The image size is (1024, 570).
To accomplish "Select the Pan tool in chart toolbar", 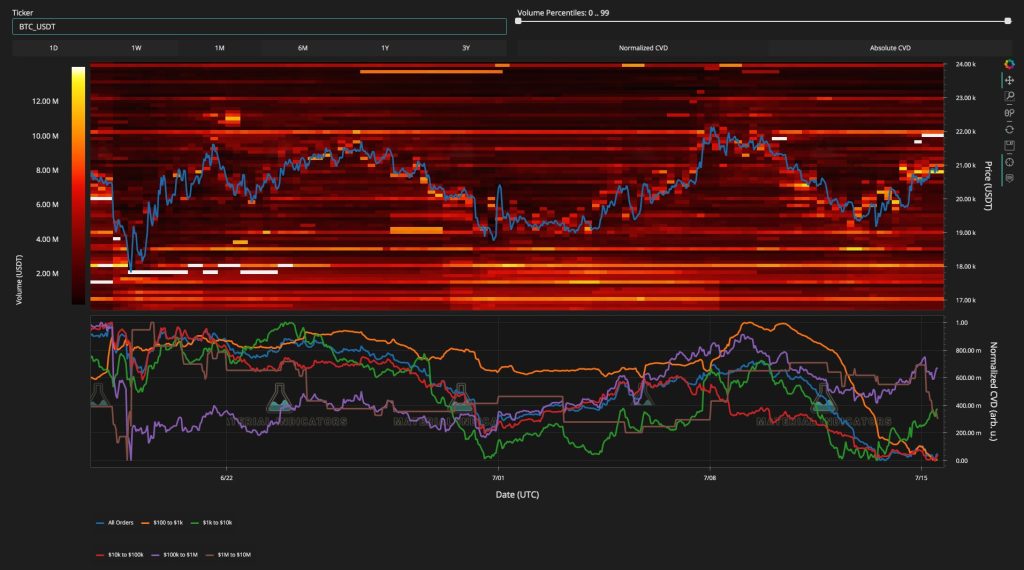I will 1009,80.
